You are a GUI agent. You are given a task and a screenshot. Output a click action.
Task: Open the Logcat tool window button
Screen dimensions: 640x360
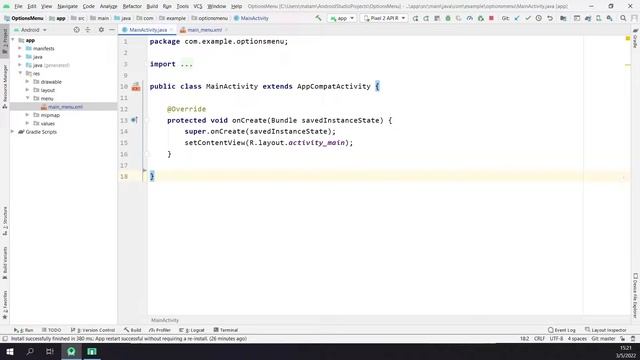[192, 330]
